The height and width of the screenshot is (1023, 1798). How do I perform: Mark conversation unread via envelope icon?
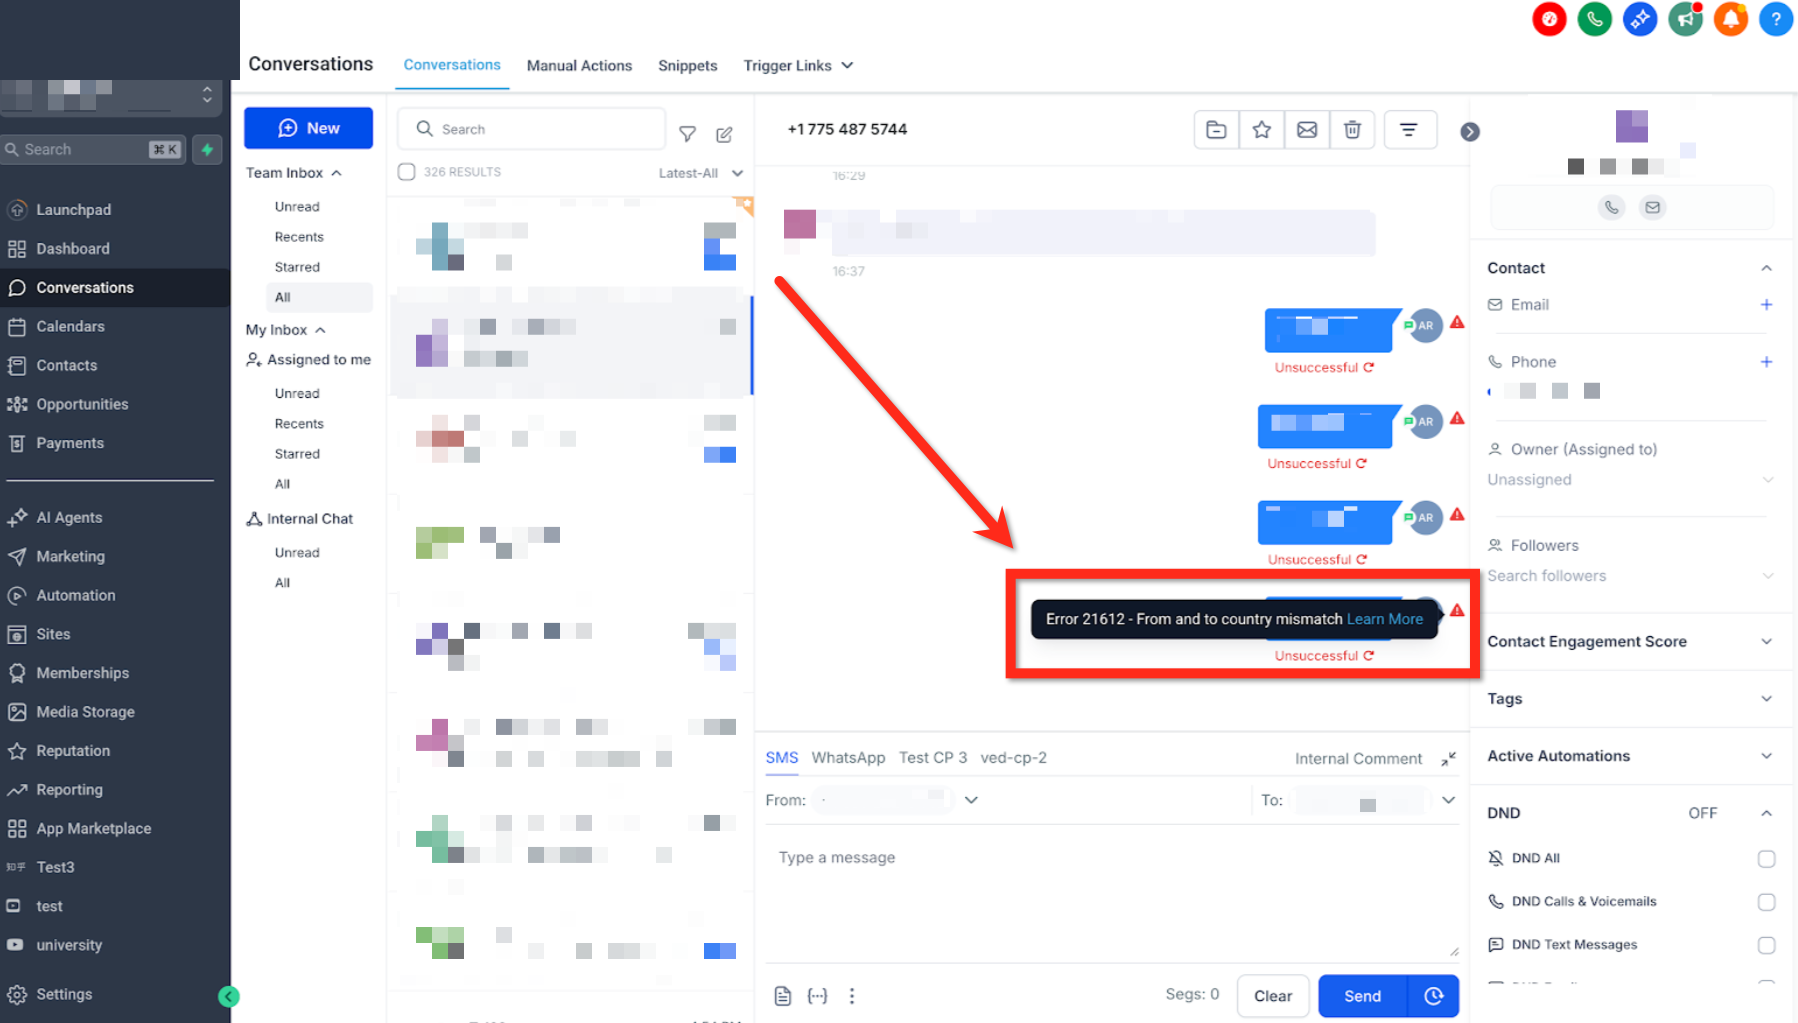(x=1307, y=130)
